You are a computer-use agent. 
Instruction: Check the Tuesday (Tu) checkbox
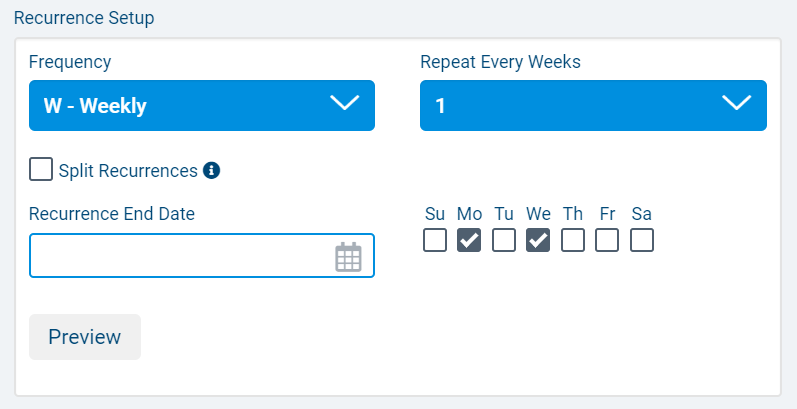(x=504, y=240)
